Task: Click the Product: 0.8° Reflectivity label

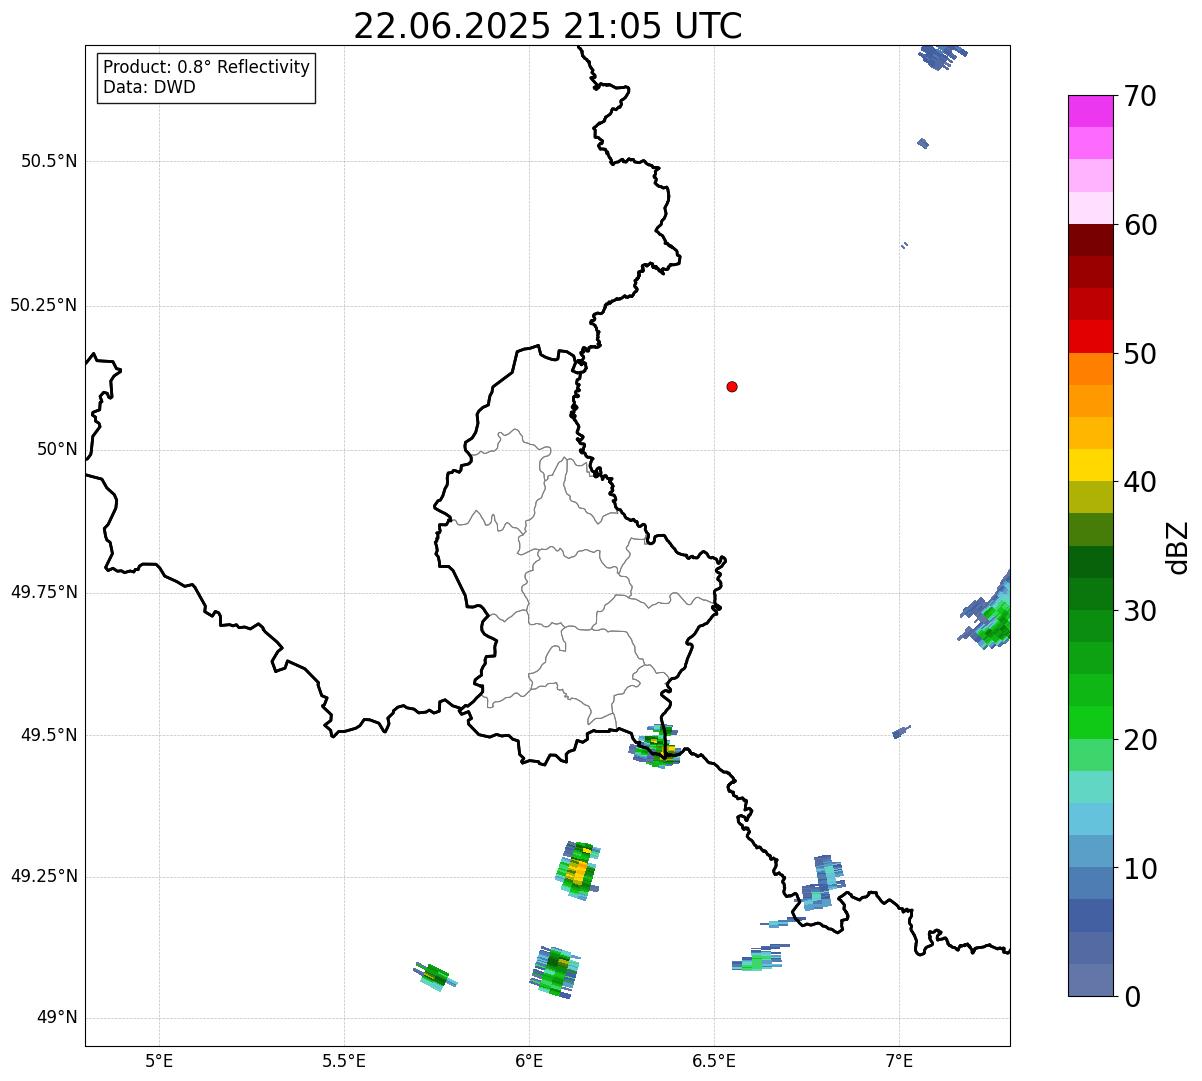Action: (207, 67)
